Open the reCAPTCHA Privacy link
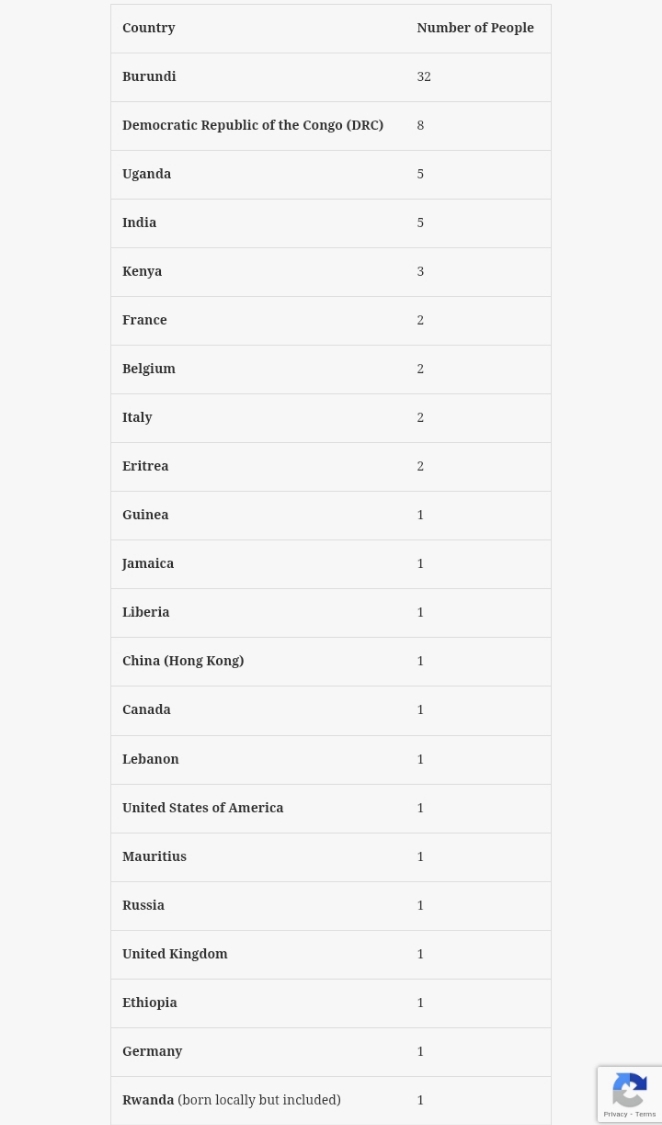Screen dimensions: 662x1125 (615, 1114)
